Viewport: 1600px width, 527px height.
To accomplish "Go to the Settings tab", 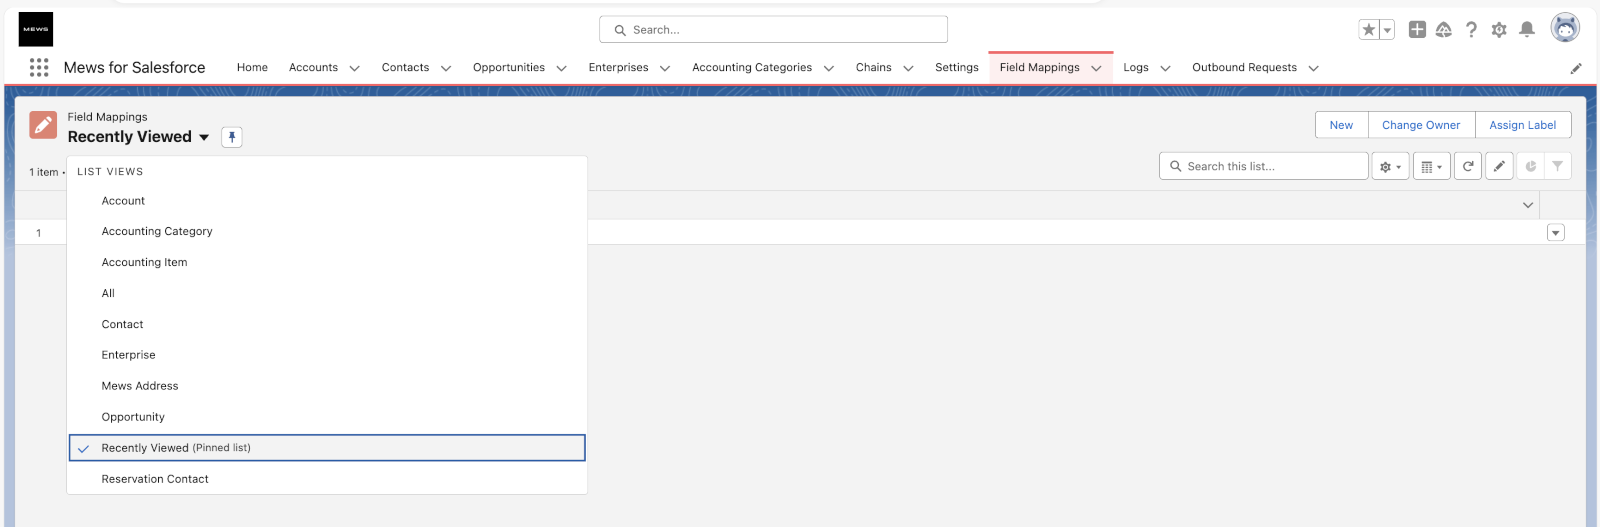I will click(957, 68).
